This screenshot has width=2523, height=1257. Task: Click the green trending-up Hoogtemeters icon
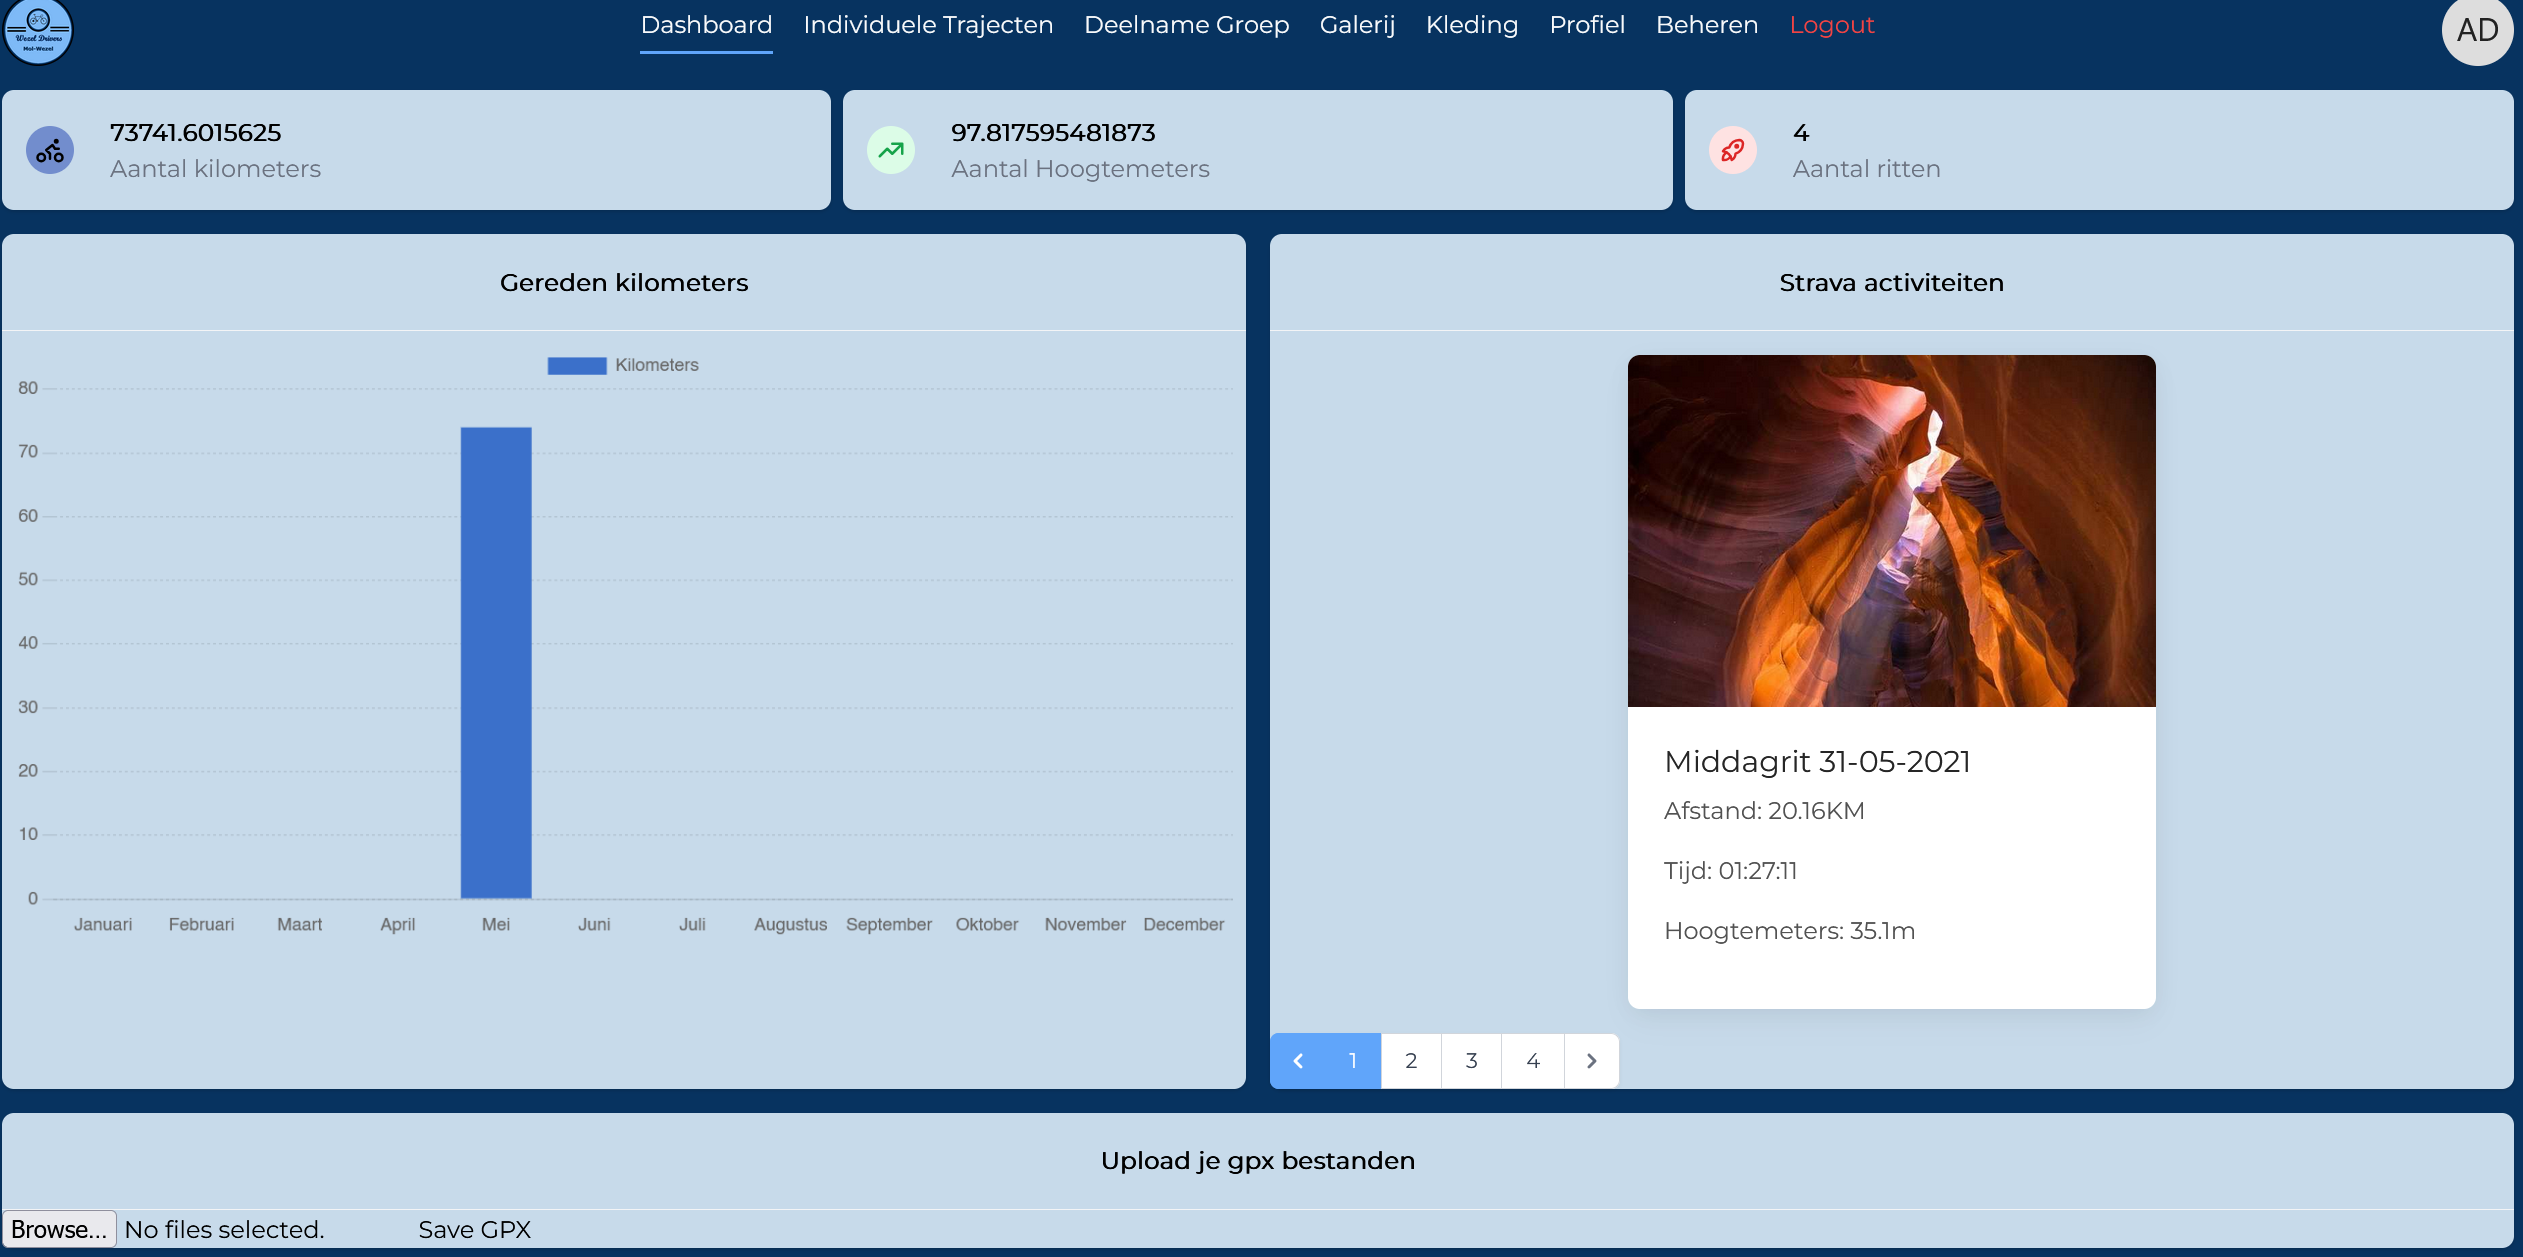pos(890,151)
